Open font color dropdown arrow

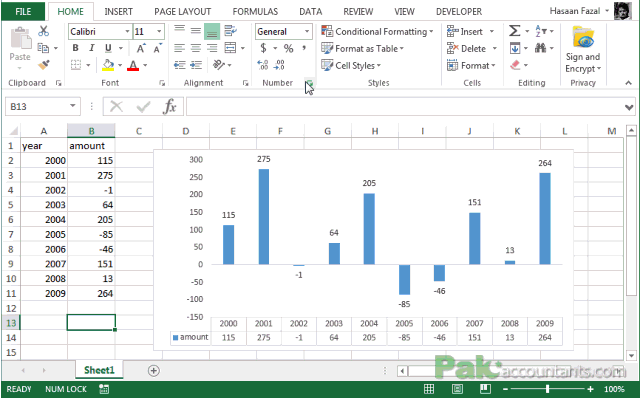[x=145, y=65]
